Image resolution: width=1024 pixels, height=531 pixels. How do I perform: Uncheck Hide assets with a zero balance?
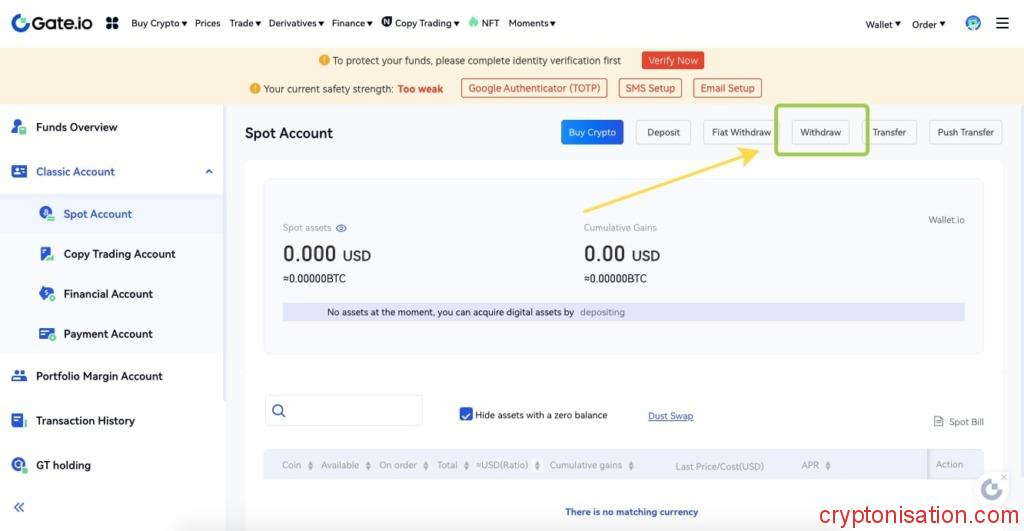pos(466,414)
